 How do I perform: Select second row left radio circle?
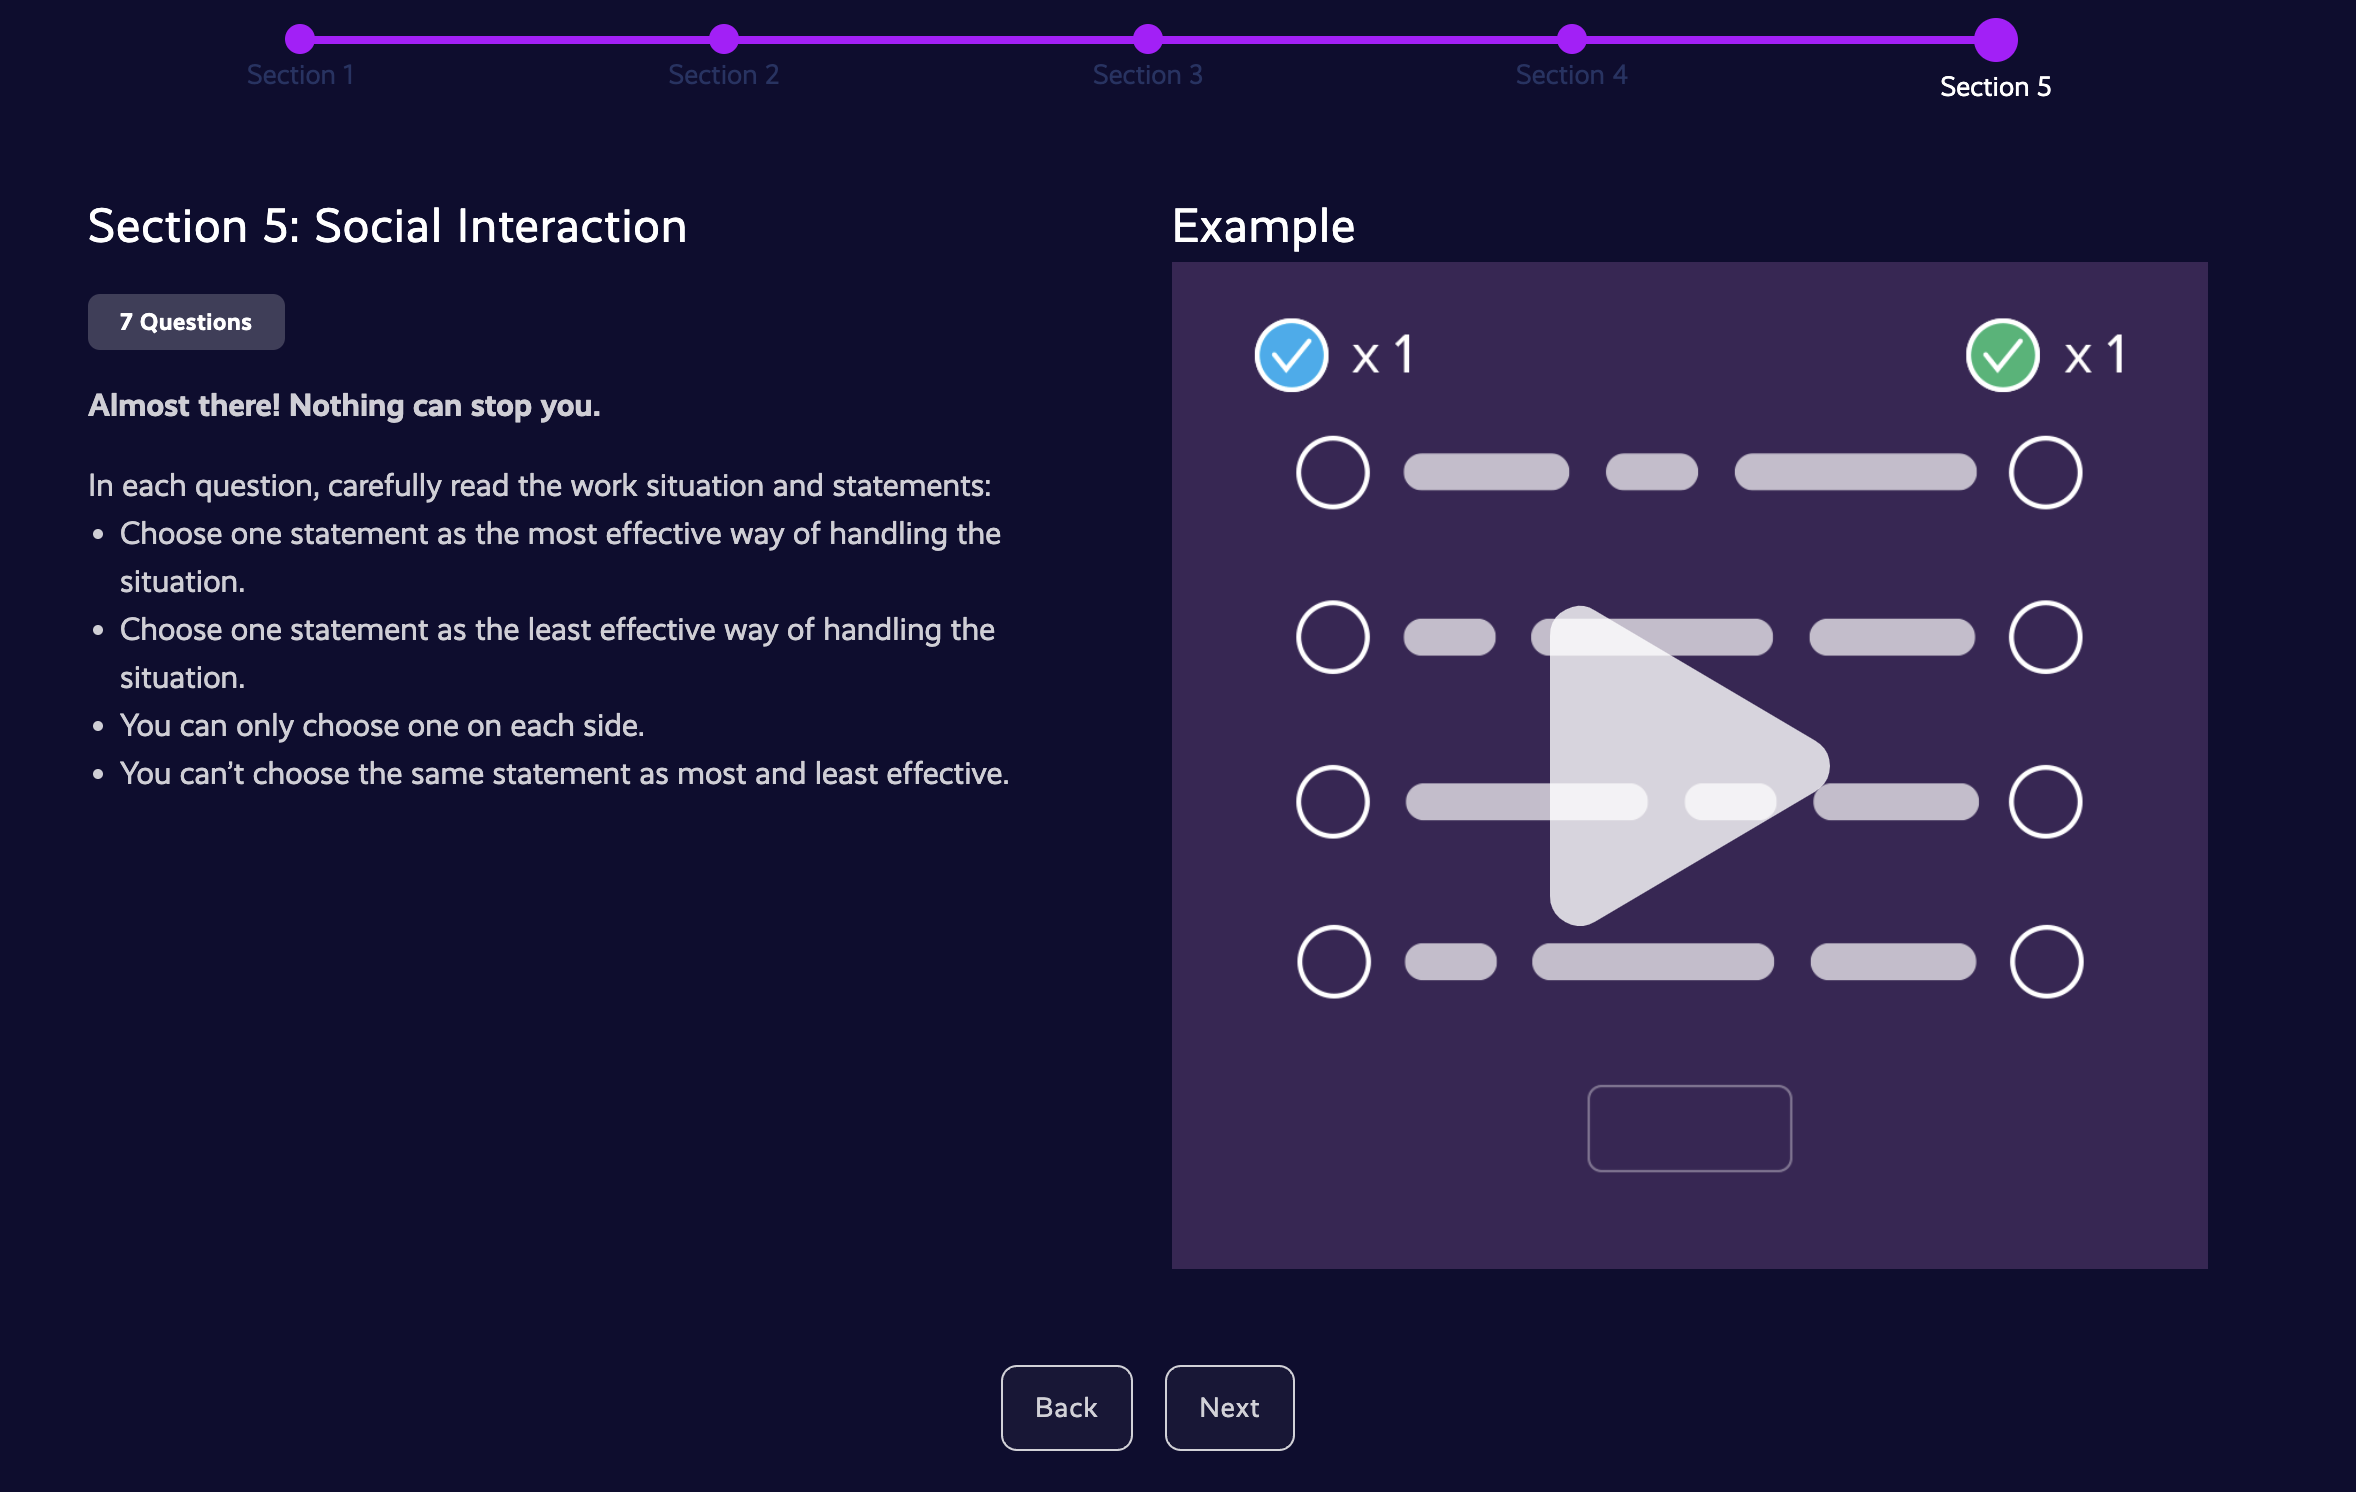pos(1332,637)
